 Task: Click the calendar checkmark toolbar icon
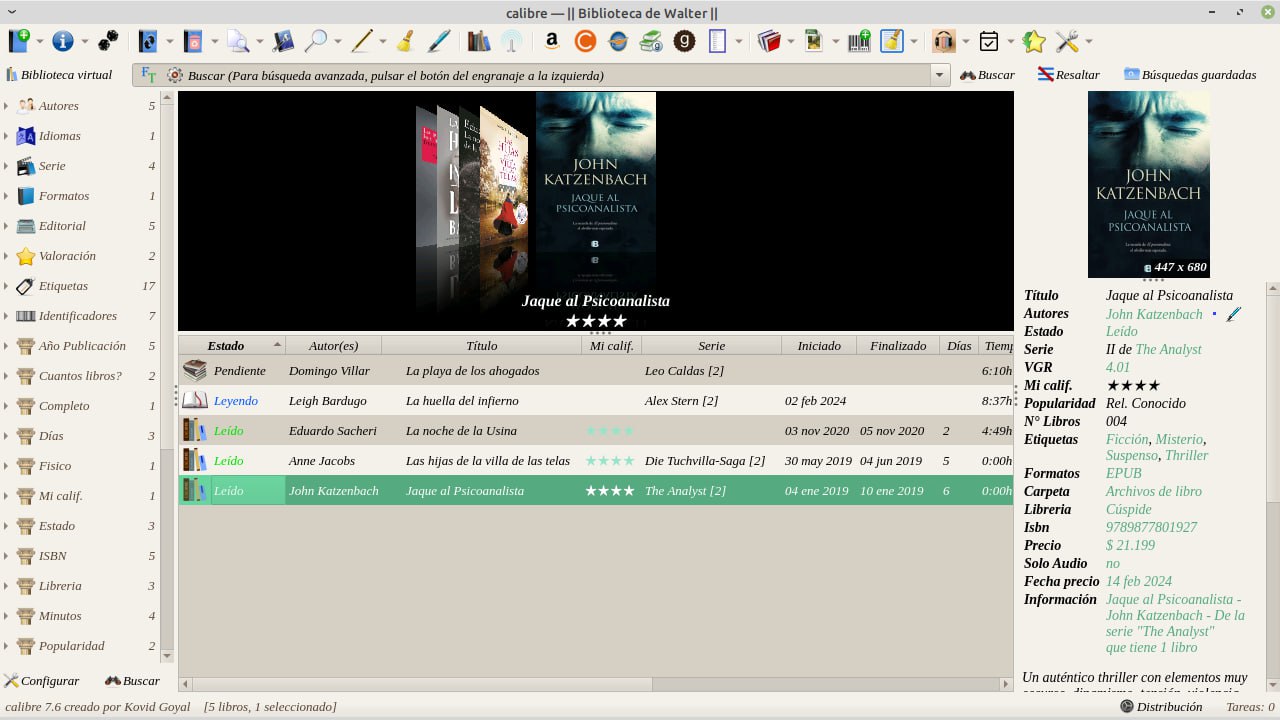point(989,41)
